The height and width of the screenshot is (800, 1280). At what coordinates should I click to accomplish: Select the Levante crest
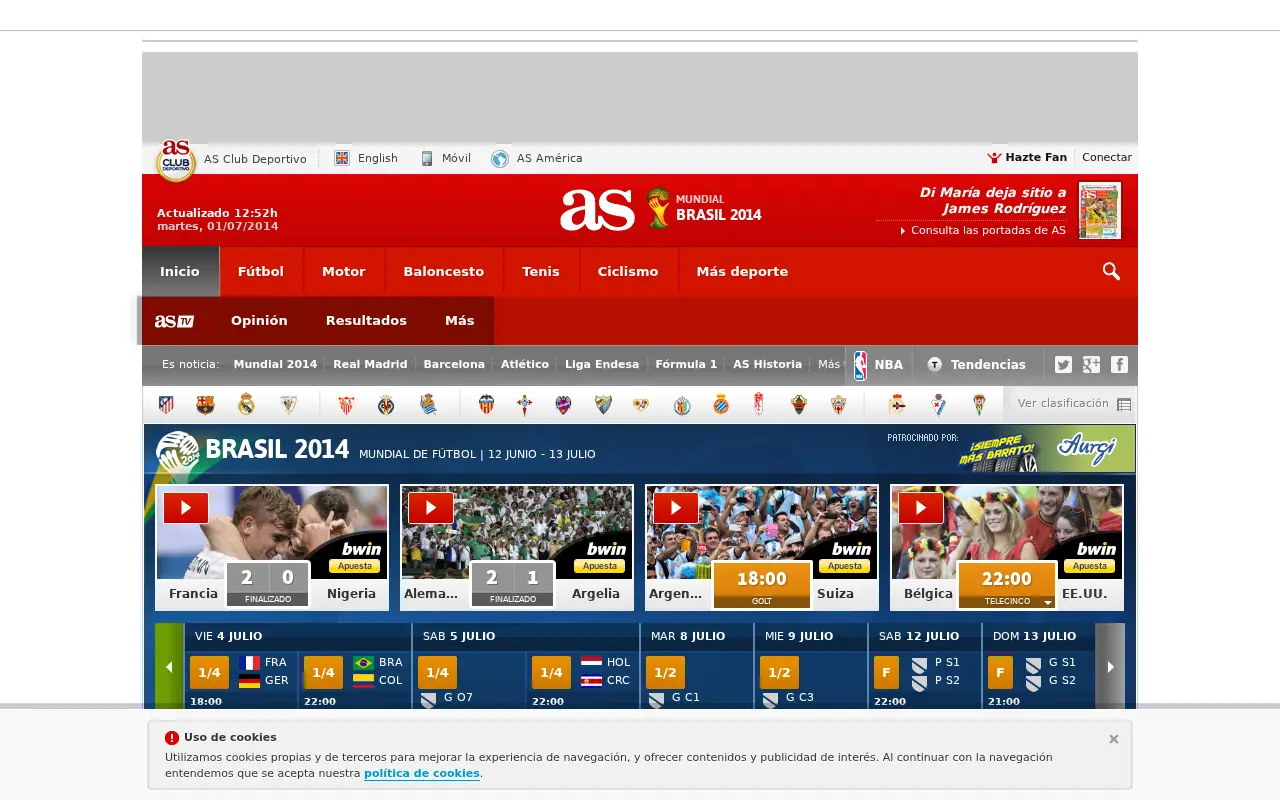(563, 404)
